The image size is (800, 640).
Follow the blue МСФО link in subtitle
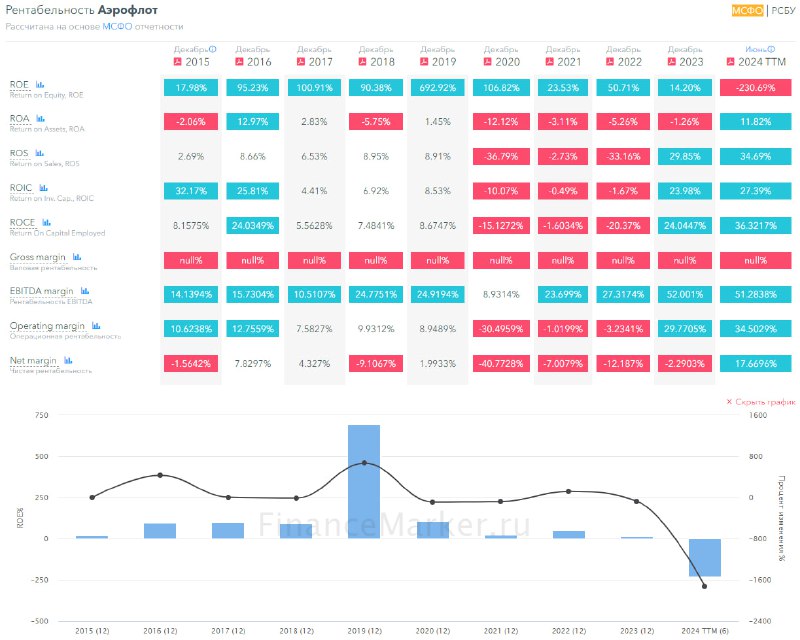click(117, 27)
